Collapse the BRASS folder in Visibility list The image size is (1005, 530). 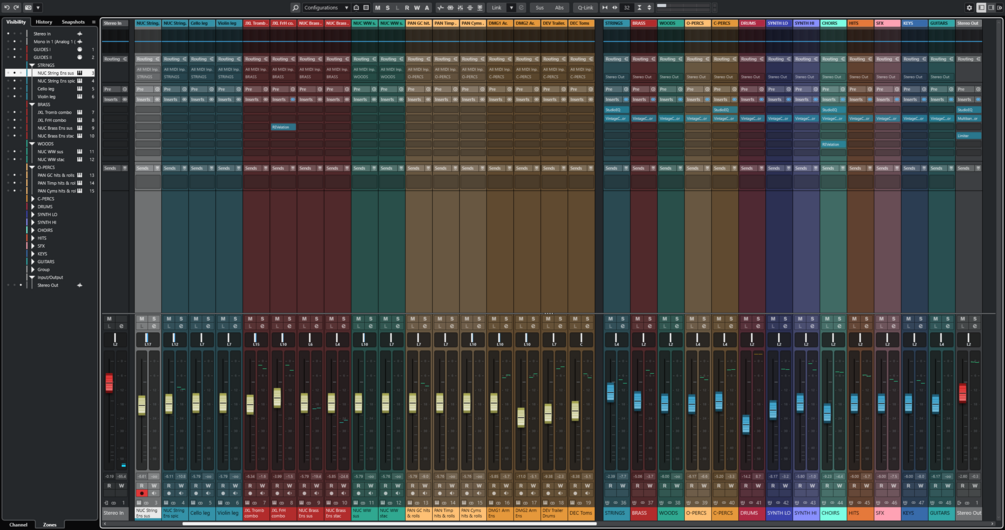31,104
